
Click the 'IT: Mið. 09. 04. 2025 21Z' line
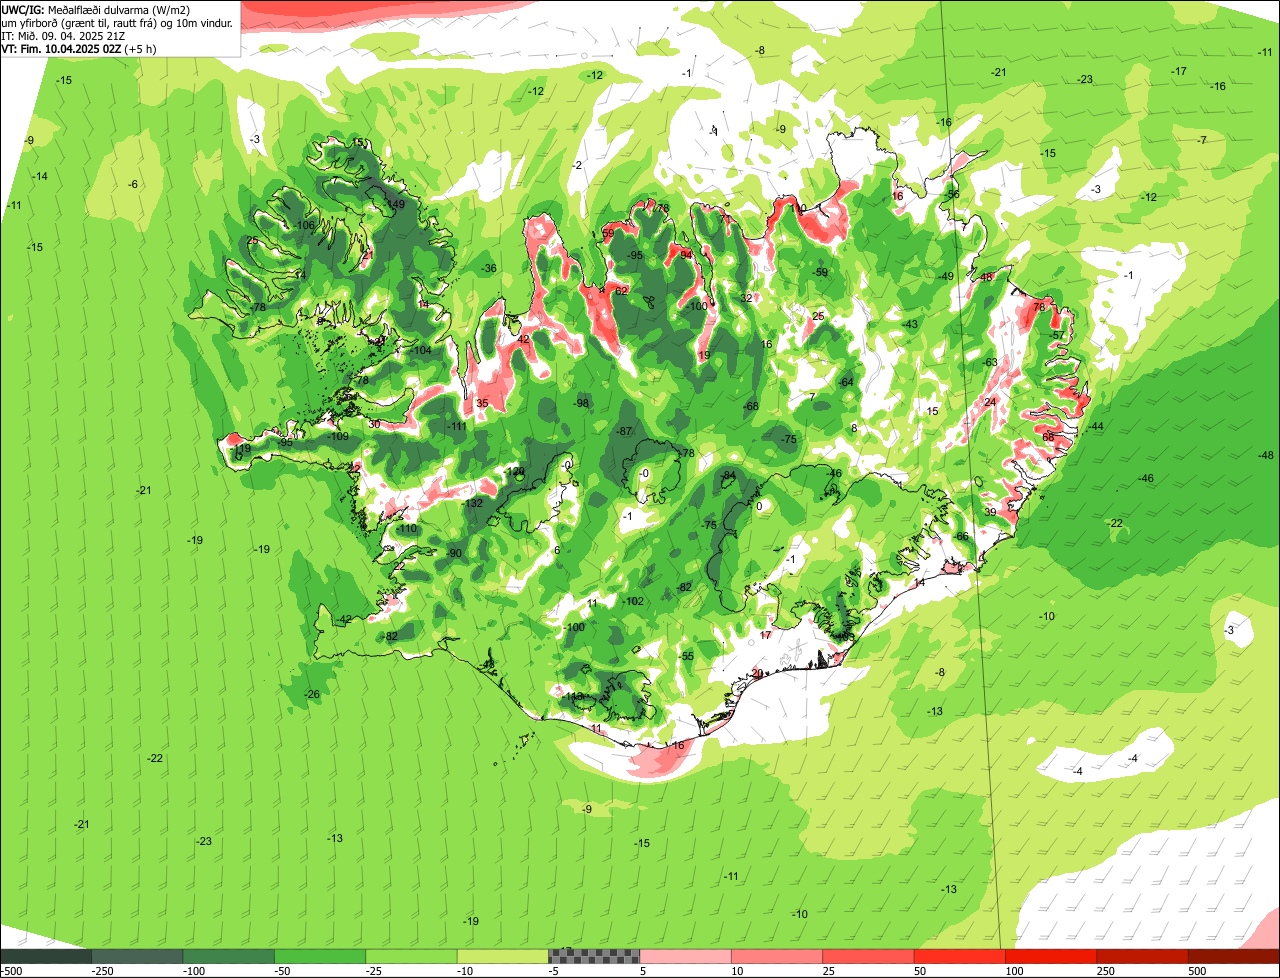(x=64, y=36)
